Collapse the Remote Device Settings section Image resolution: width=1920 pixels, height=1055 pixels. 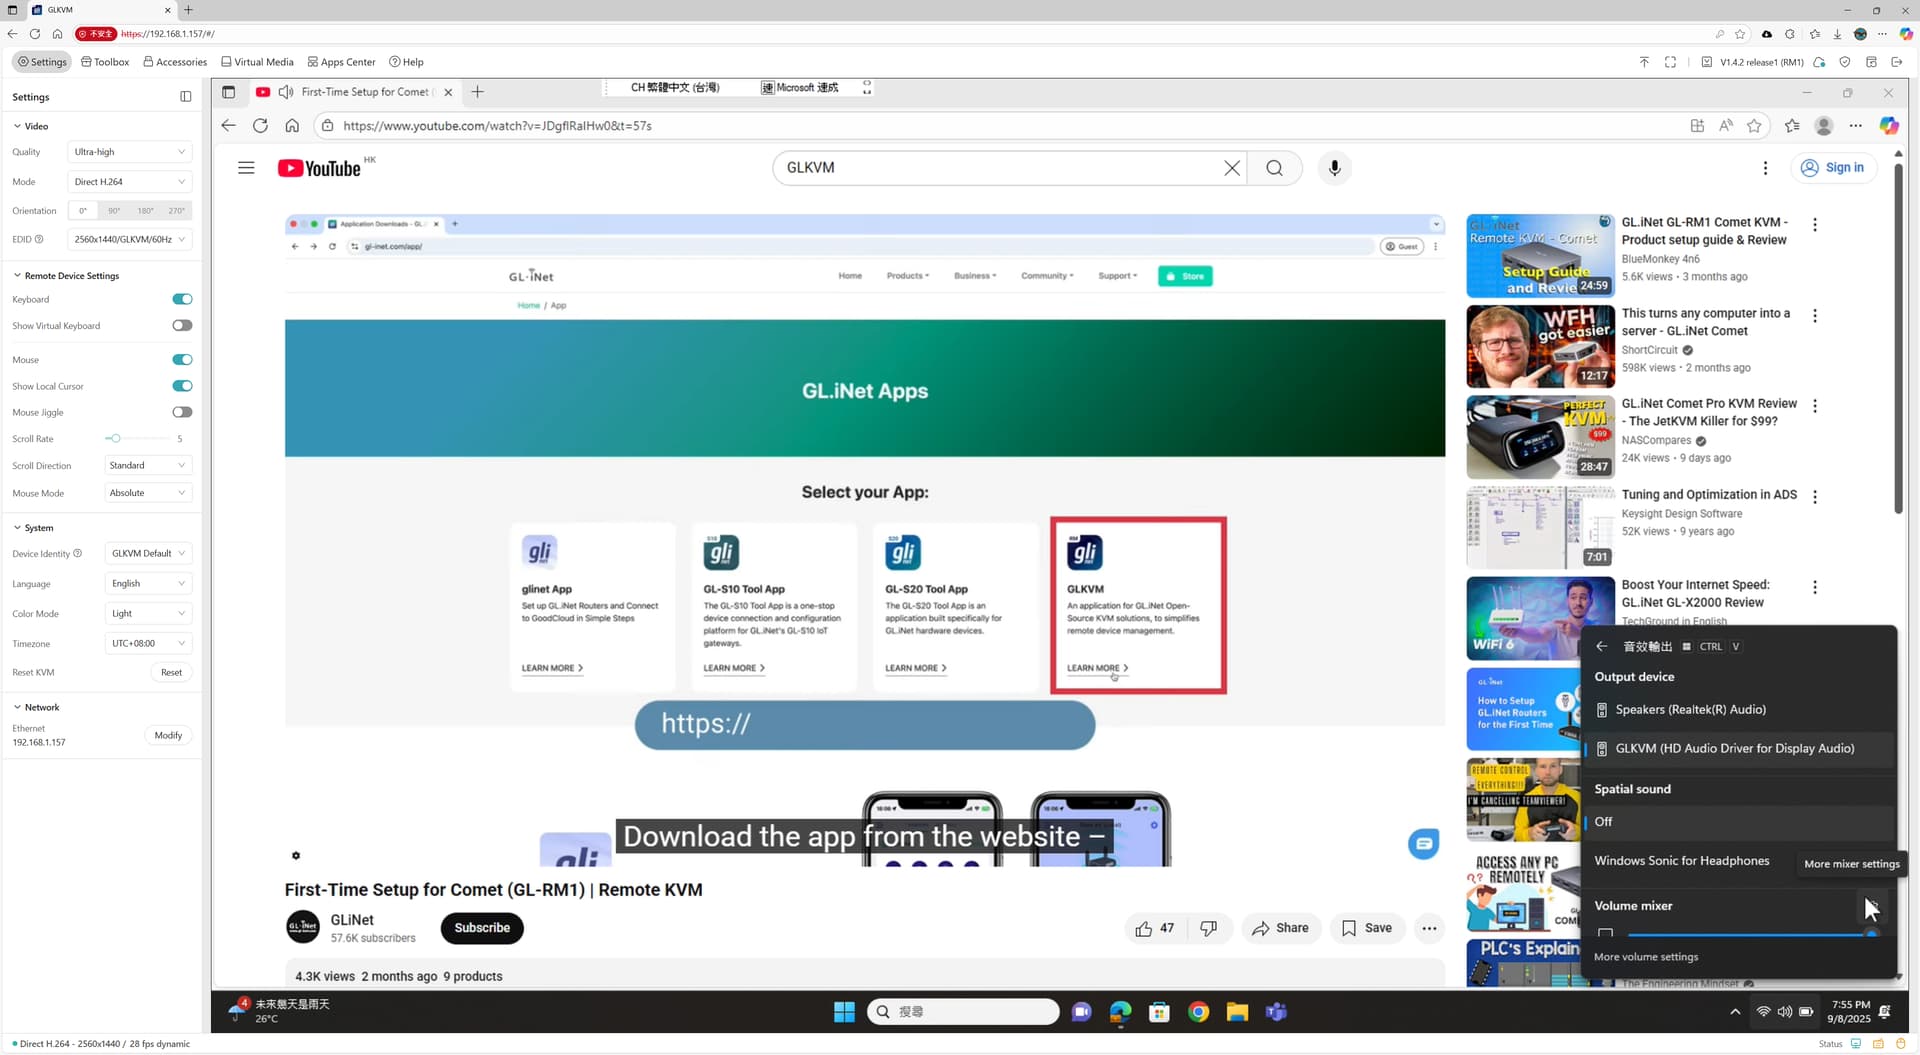tap(17, 276)
